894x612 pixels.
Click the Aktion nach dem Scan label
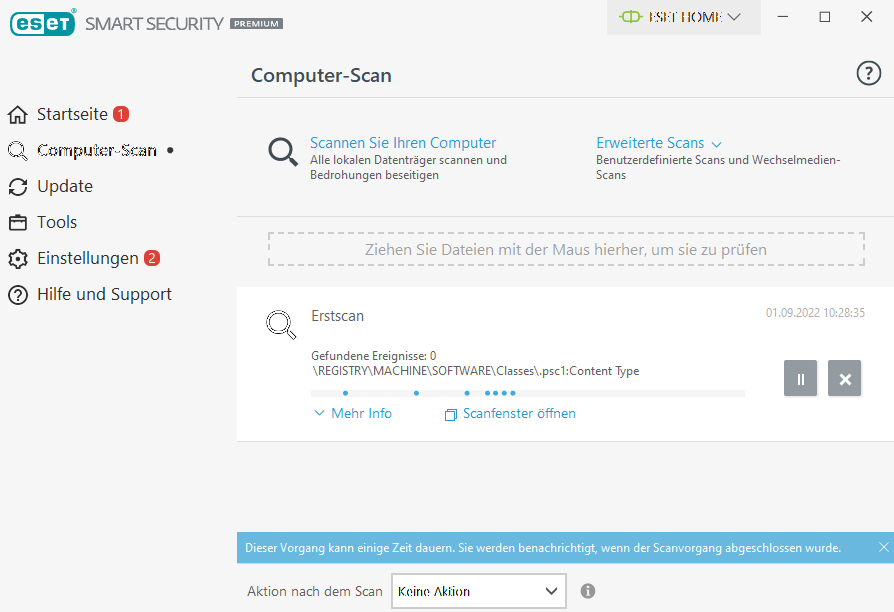pyautogui.click(x=315, y=591)
